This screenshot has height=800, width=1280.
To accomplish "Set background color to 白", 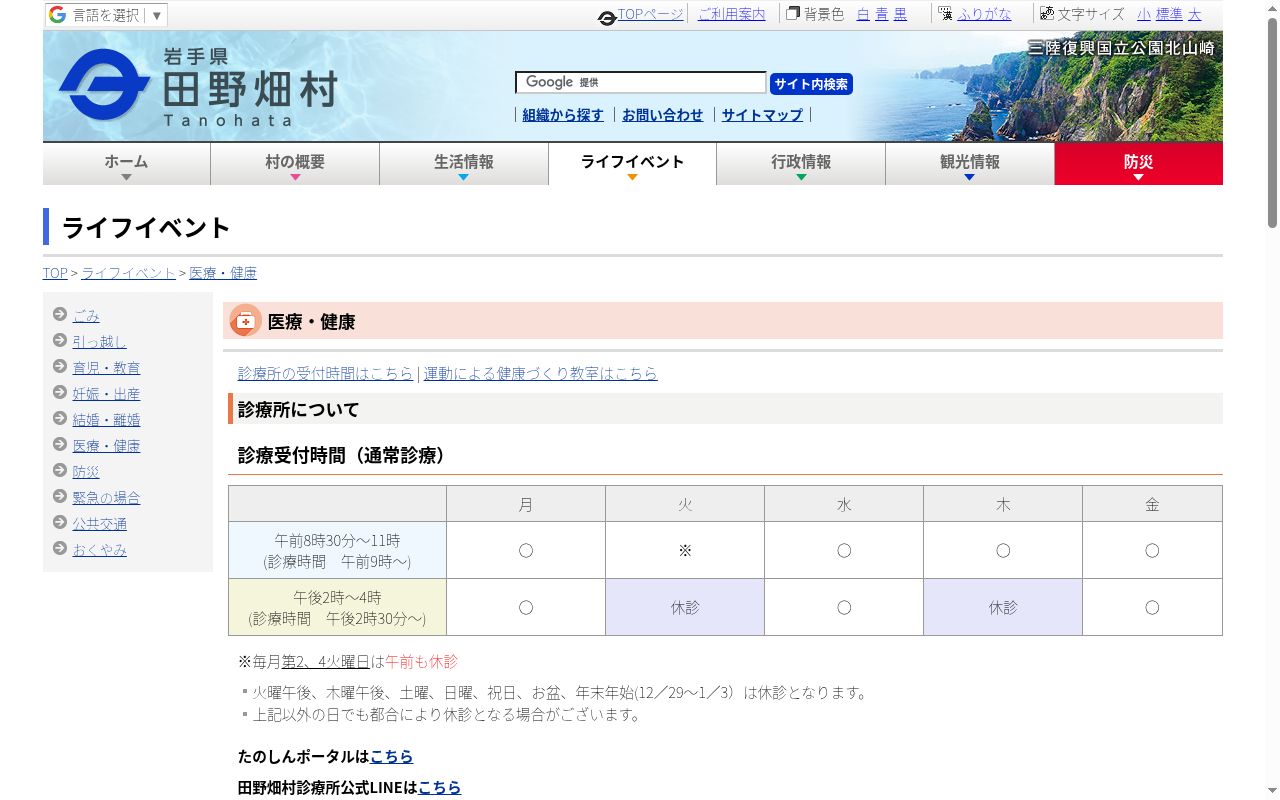I will click(x=863, y=14).
